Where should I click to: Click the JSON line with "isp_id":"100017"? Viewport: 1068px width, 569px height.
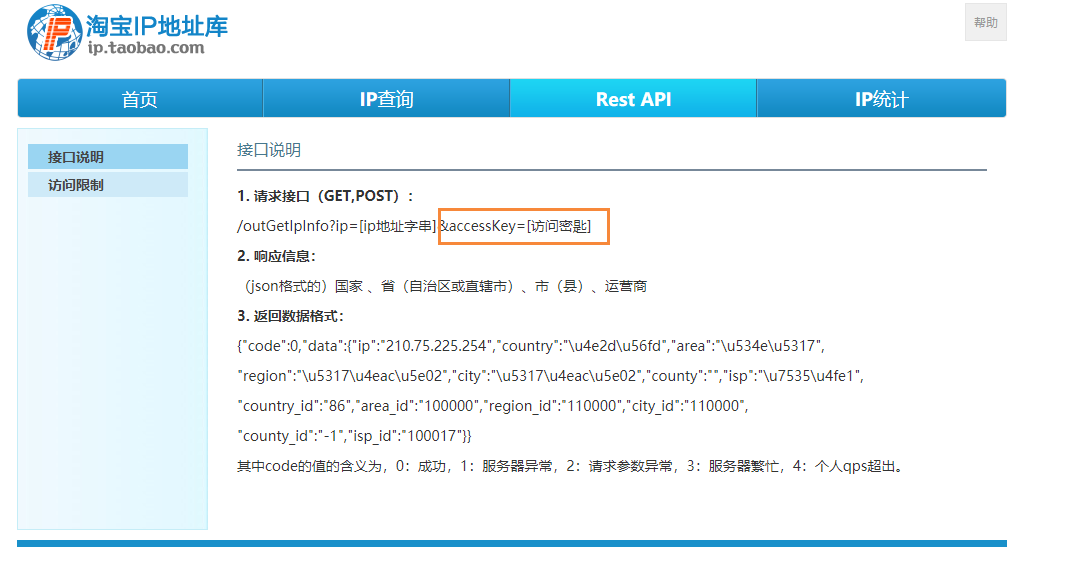(x=354, y=436)
